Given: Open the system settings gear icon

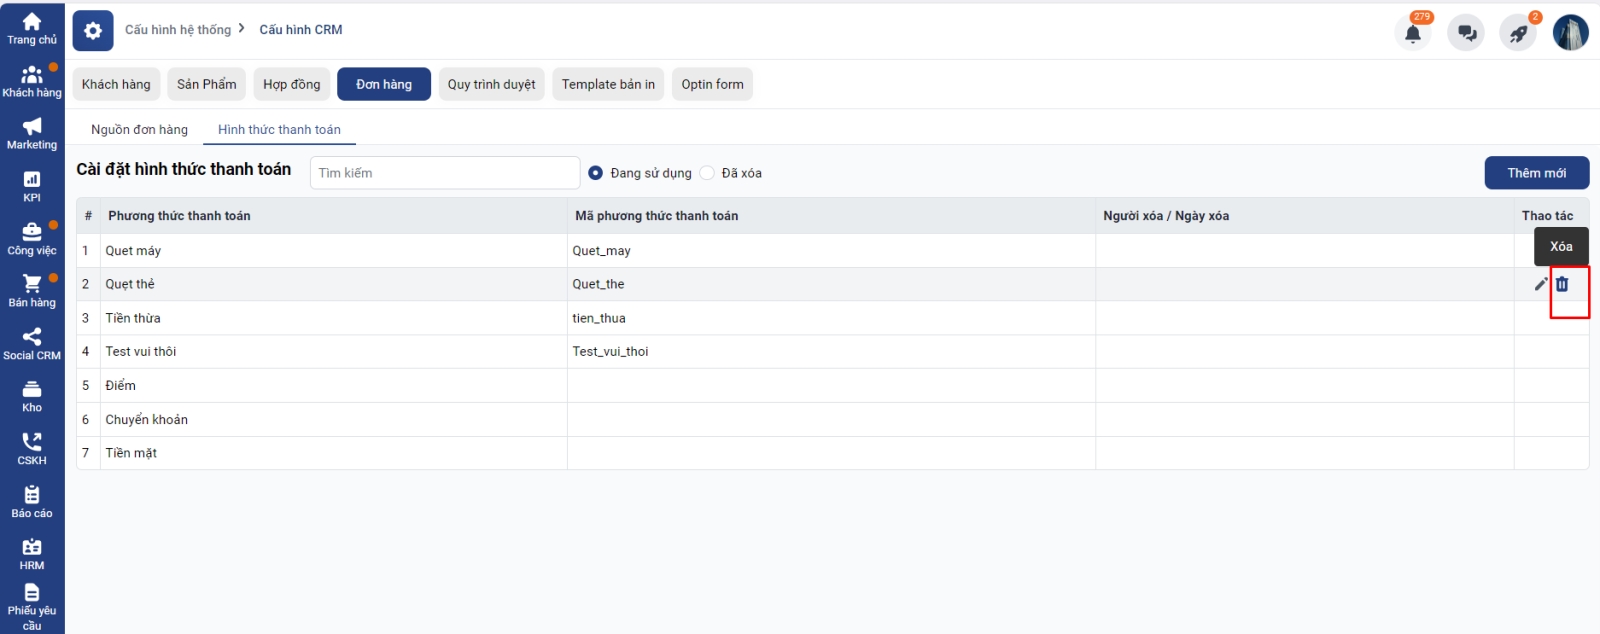Looking at the screenshot, I should [93, 31].
